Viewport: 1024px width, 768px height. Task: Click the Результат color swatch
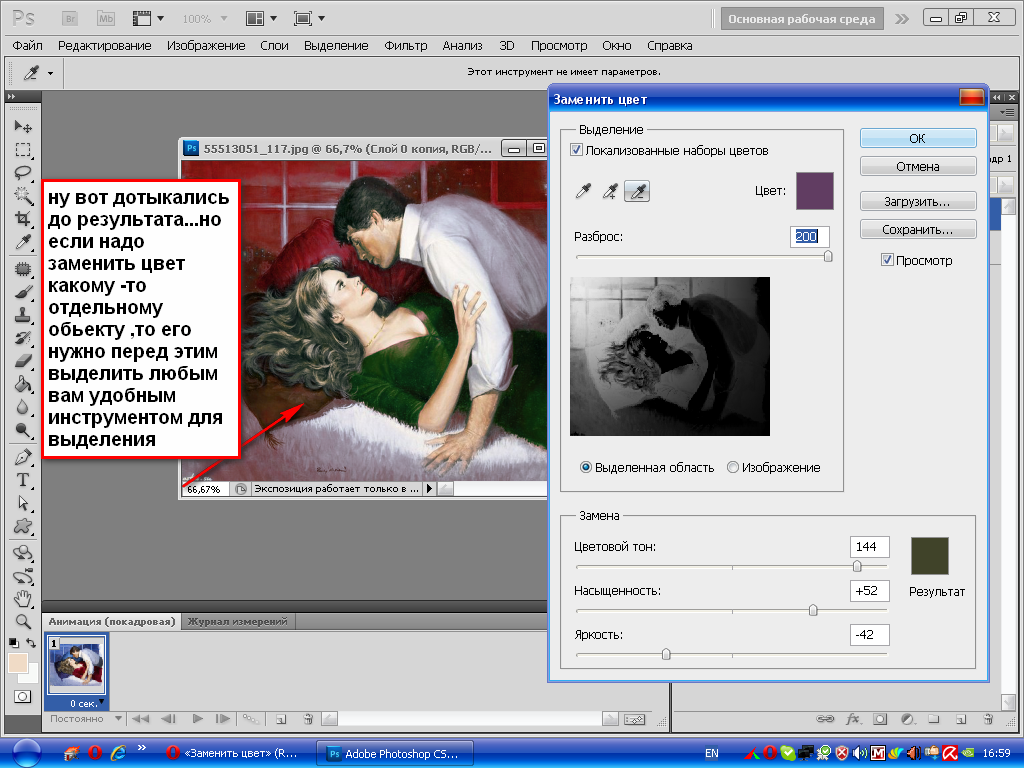(929, 556)
